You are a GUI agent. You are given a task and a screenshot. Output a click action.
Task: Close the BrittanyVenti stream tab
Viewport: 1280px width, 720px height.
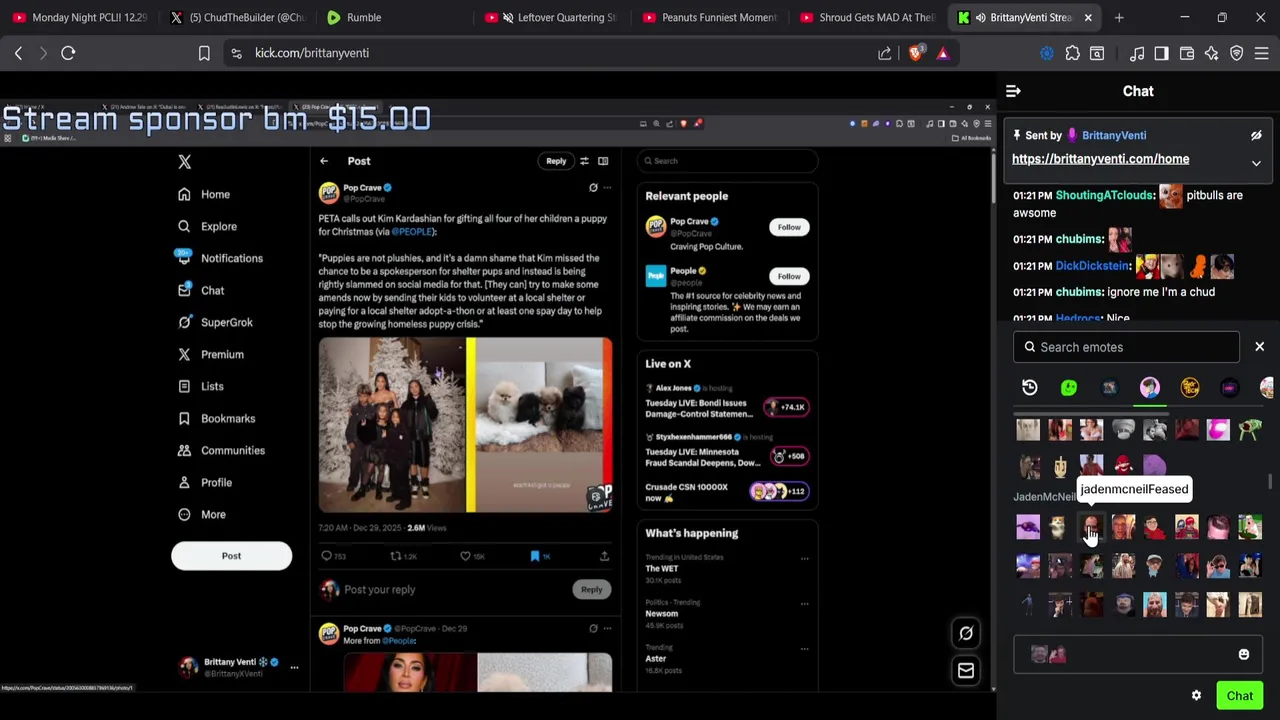(x=1088, y=17)
